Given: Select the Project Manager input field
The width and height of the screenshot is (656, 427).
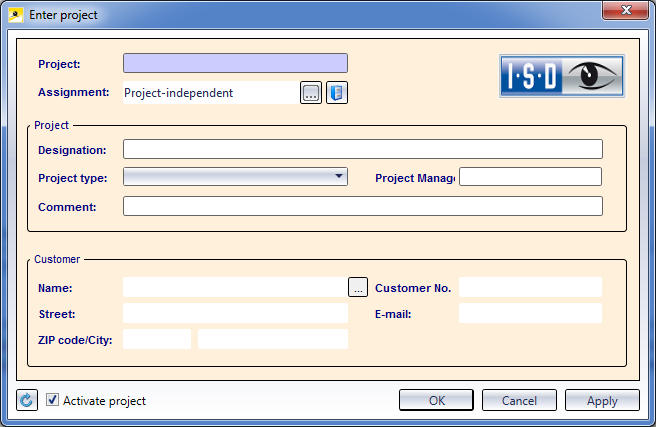Looking at the screenshot, I should (530, 177).
